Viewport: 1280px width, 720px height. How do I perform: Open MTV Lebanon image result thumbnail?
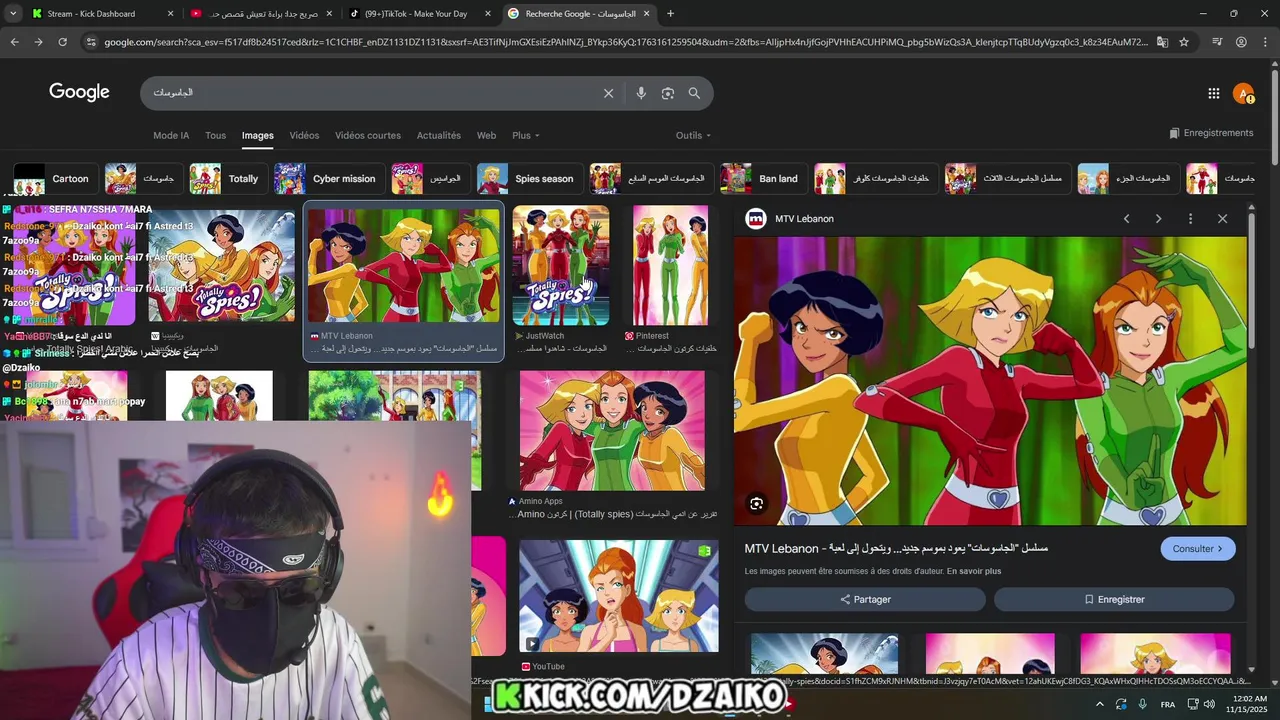[404, 266]
